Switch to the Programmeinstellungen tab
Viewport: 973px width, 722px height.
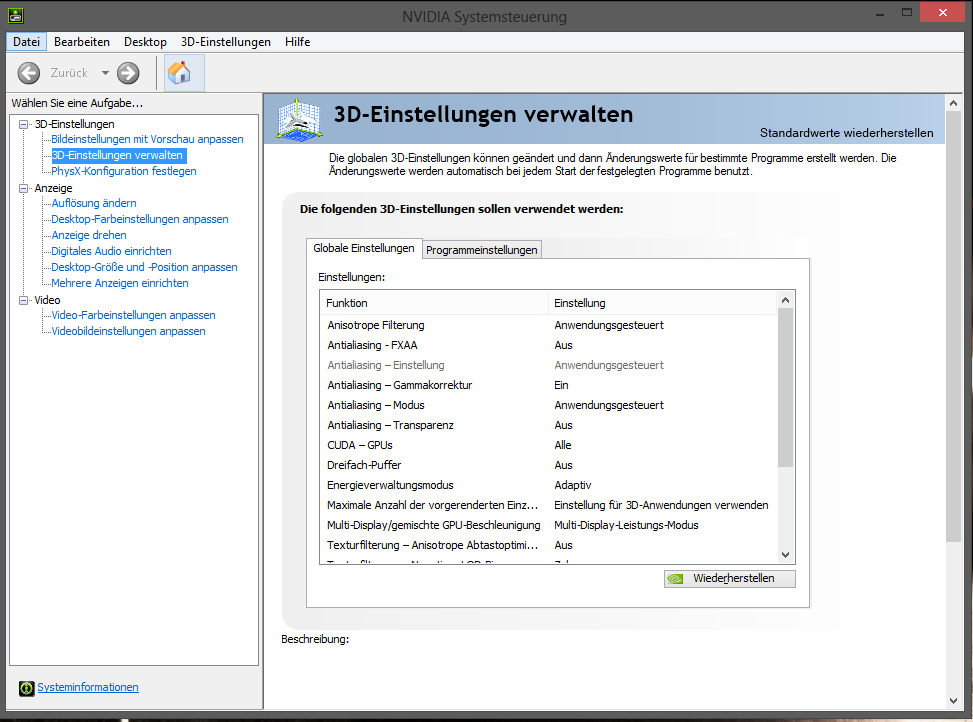point(482,250)
